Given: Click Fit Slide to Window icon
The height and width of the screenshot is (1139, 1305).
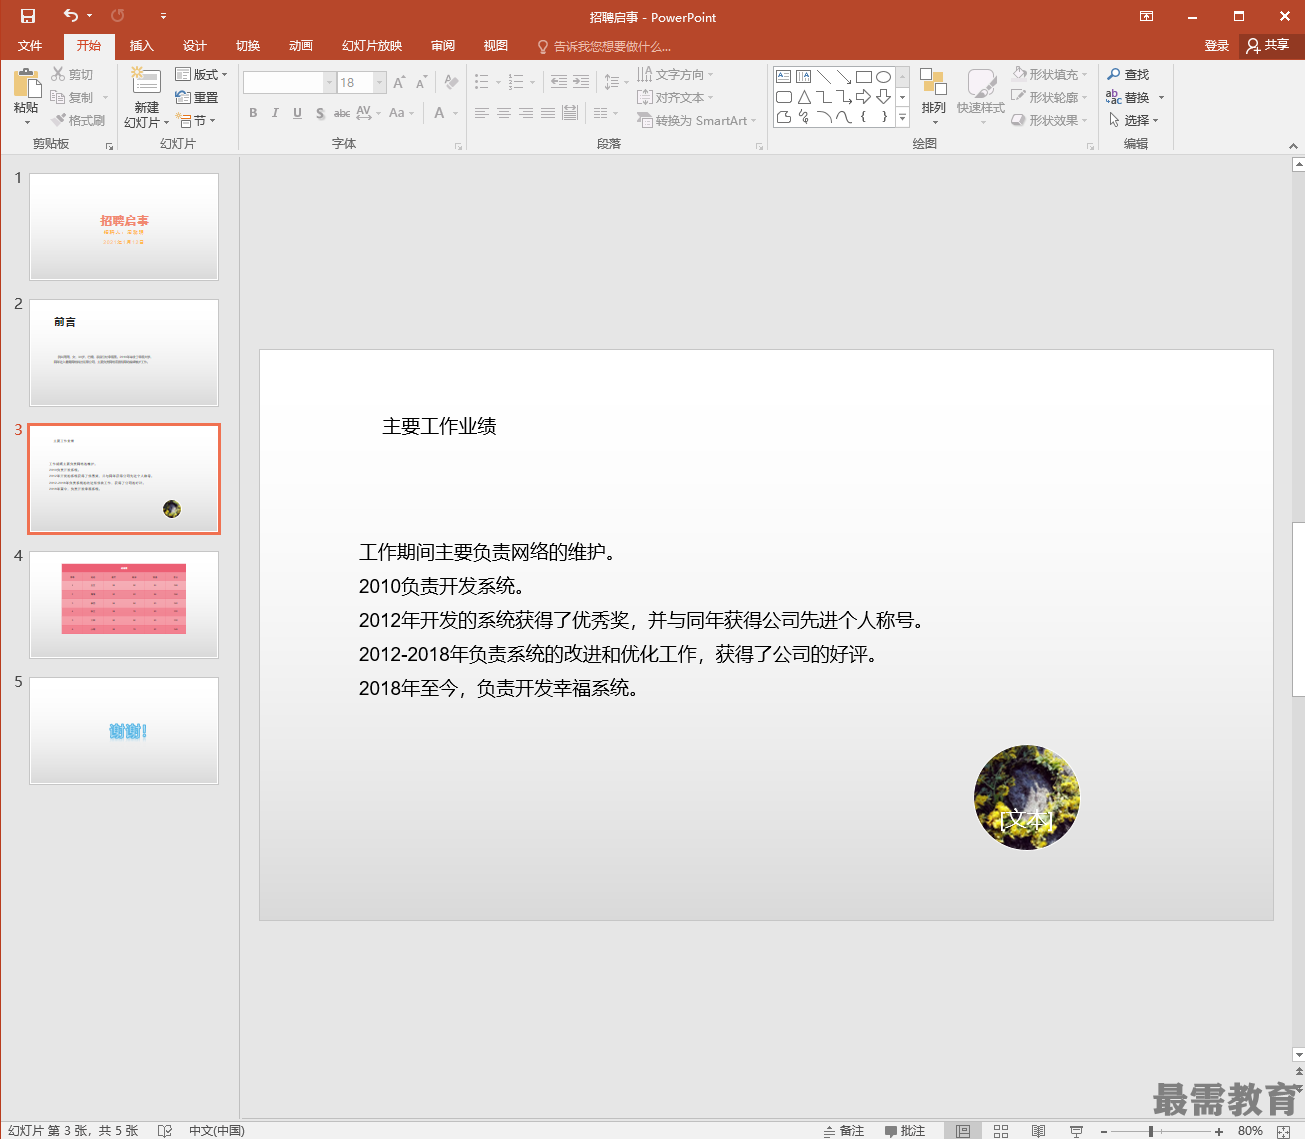Looking at the screenshot, I should point(1284,1131).
